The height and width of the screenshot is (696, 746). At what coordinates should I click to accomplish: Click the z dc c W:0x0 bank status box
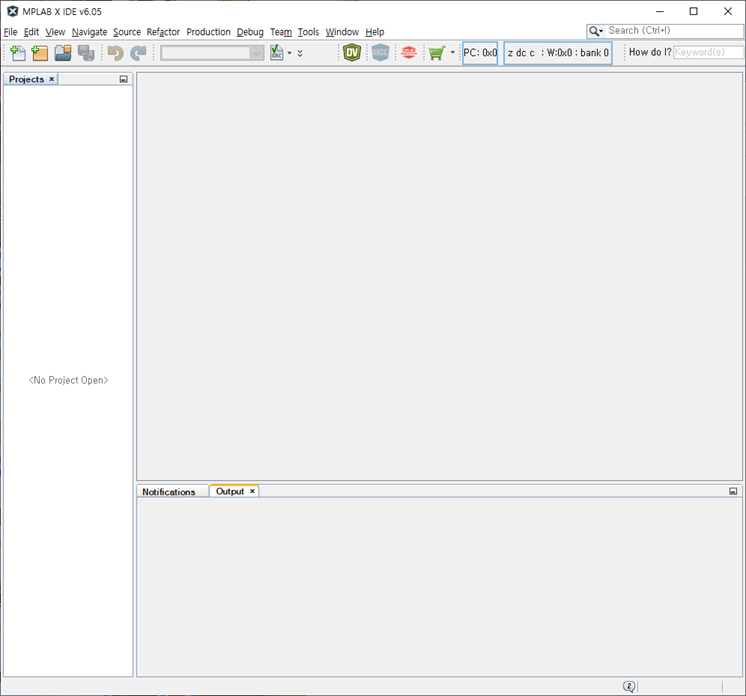[x=558, y=53]
